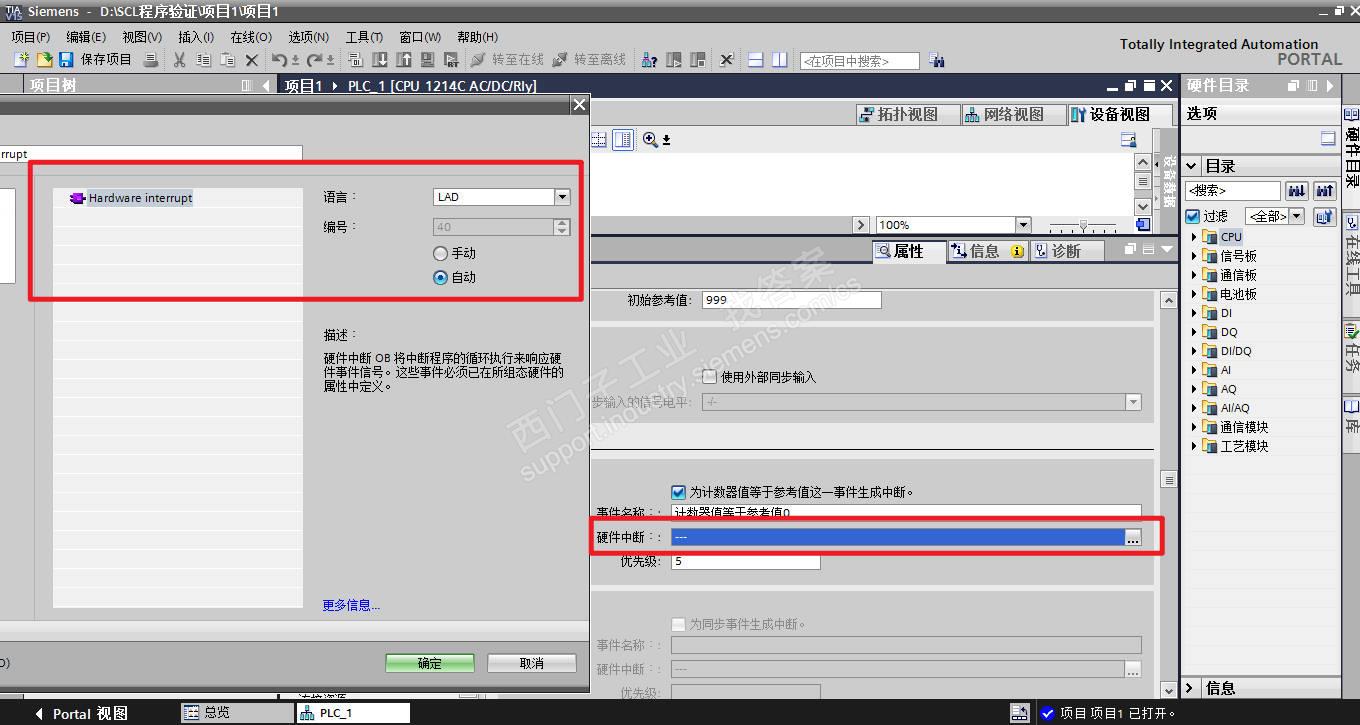Click the cut scissors icon
This screenshot has height=725, width=1360.
point(180,60)
